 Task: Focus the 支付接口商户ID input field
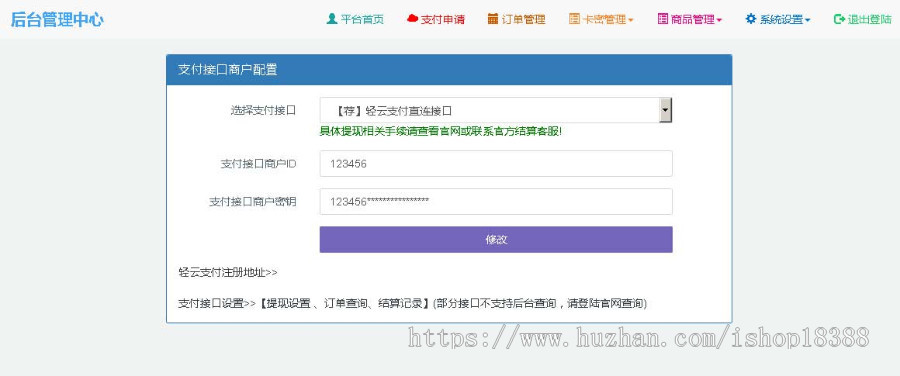click(496, 164)
